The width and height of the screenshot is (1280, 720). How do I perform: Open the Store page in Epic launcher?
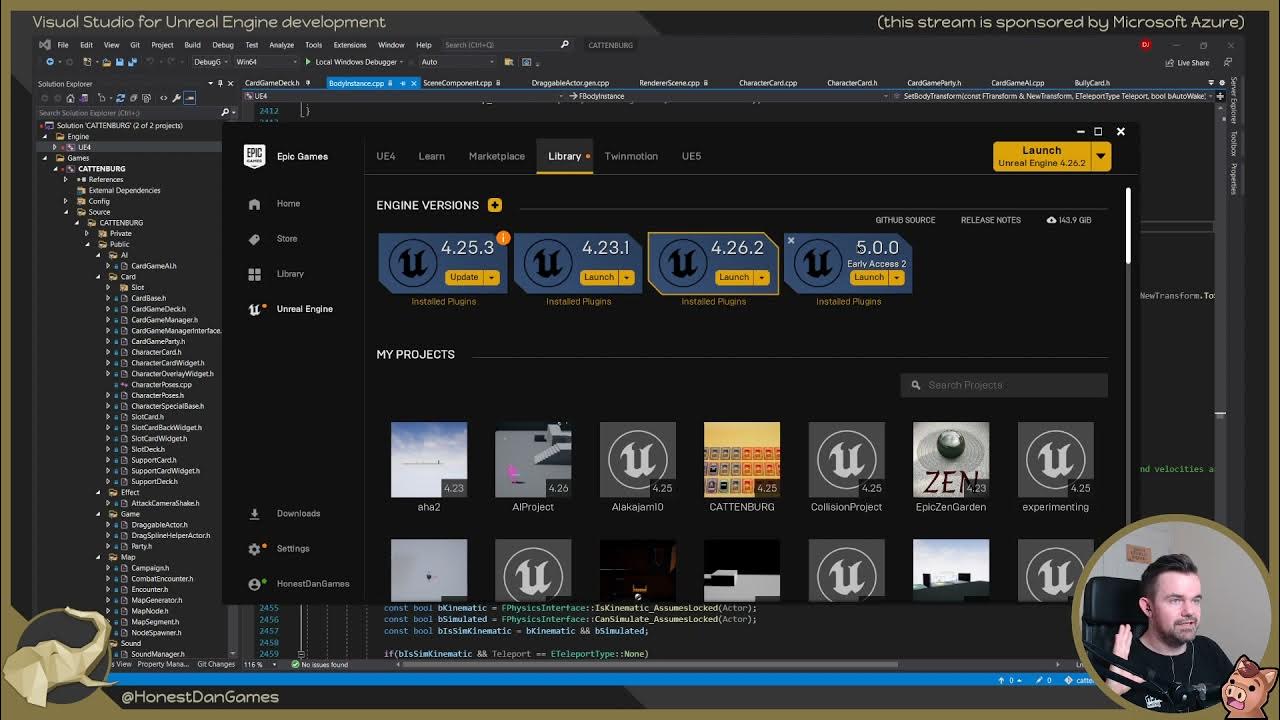pos(273,239)
